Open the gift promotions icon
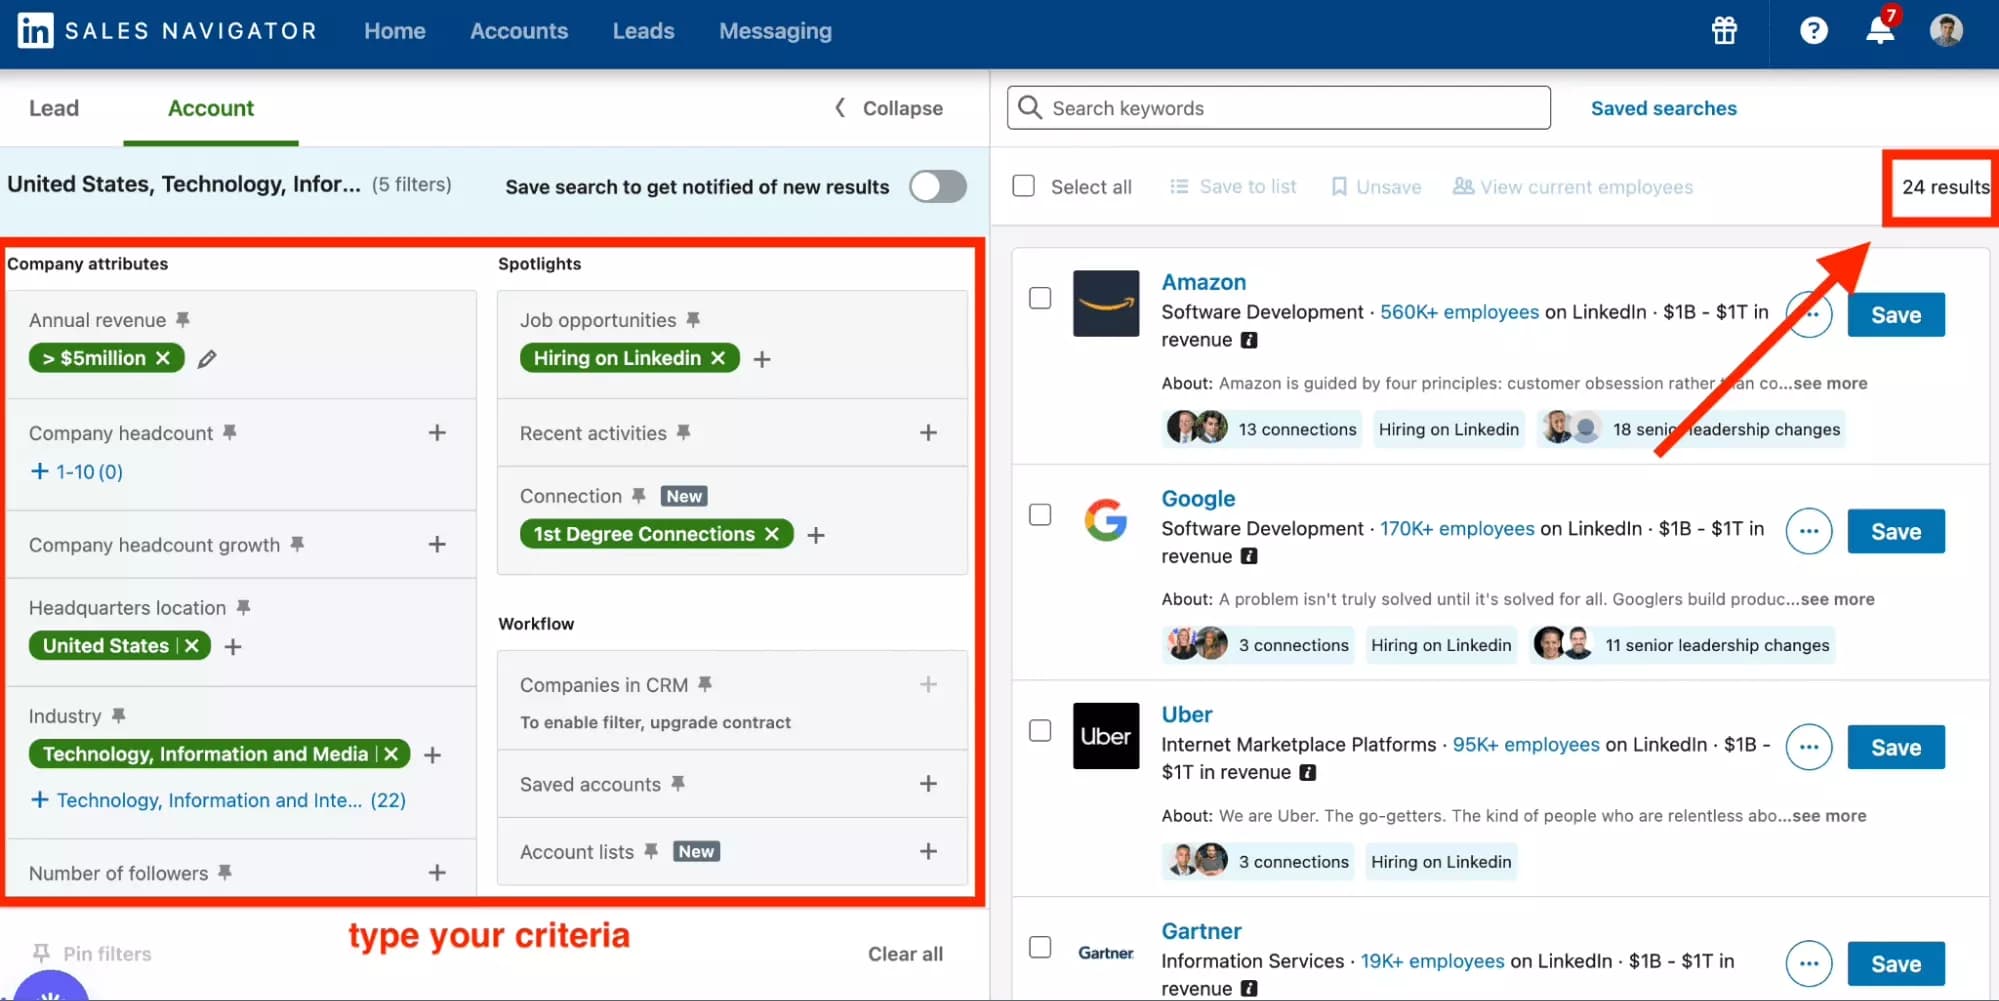The width and height of the screenshot is (1999, 1001). pos(1723,31)
